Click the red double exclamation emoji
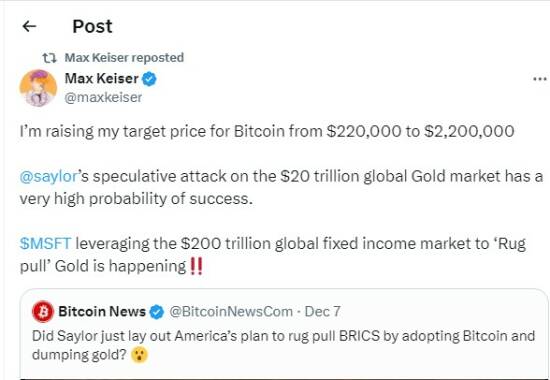 pos(196,266)
